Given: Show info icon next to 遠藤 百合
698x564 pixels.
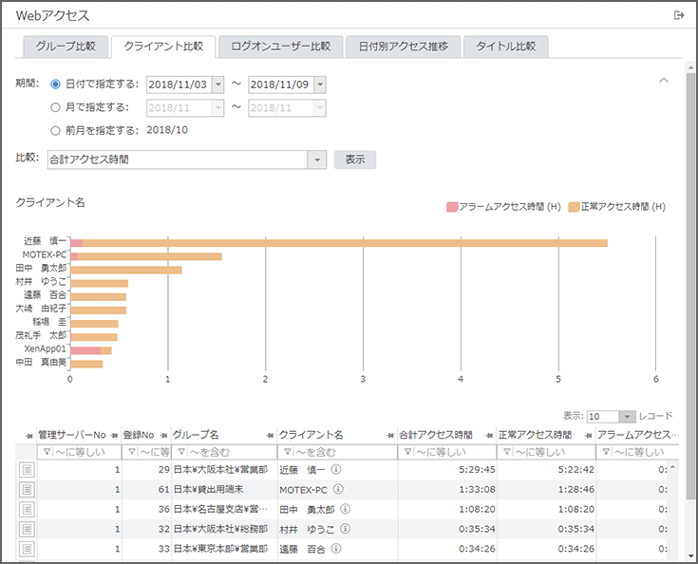Looking at the screenshot, I should 337,548.
